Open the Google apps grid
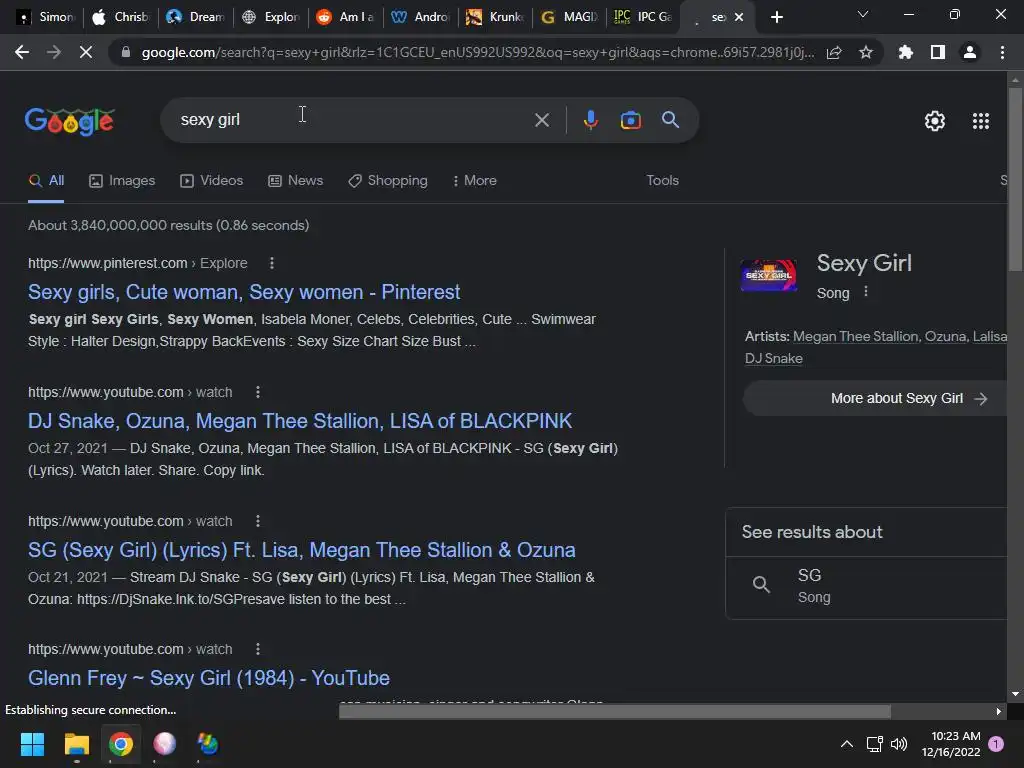 point(980,121)
